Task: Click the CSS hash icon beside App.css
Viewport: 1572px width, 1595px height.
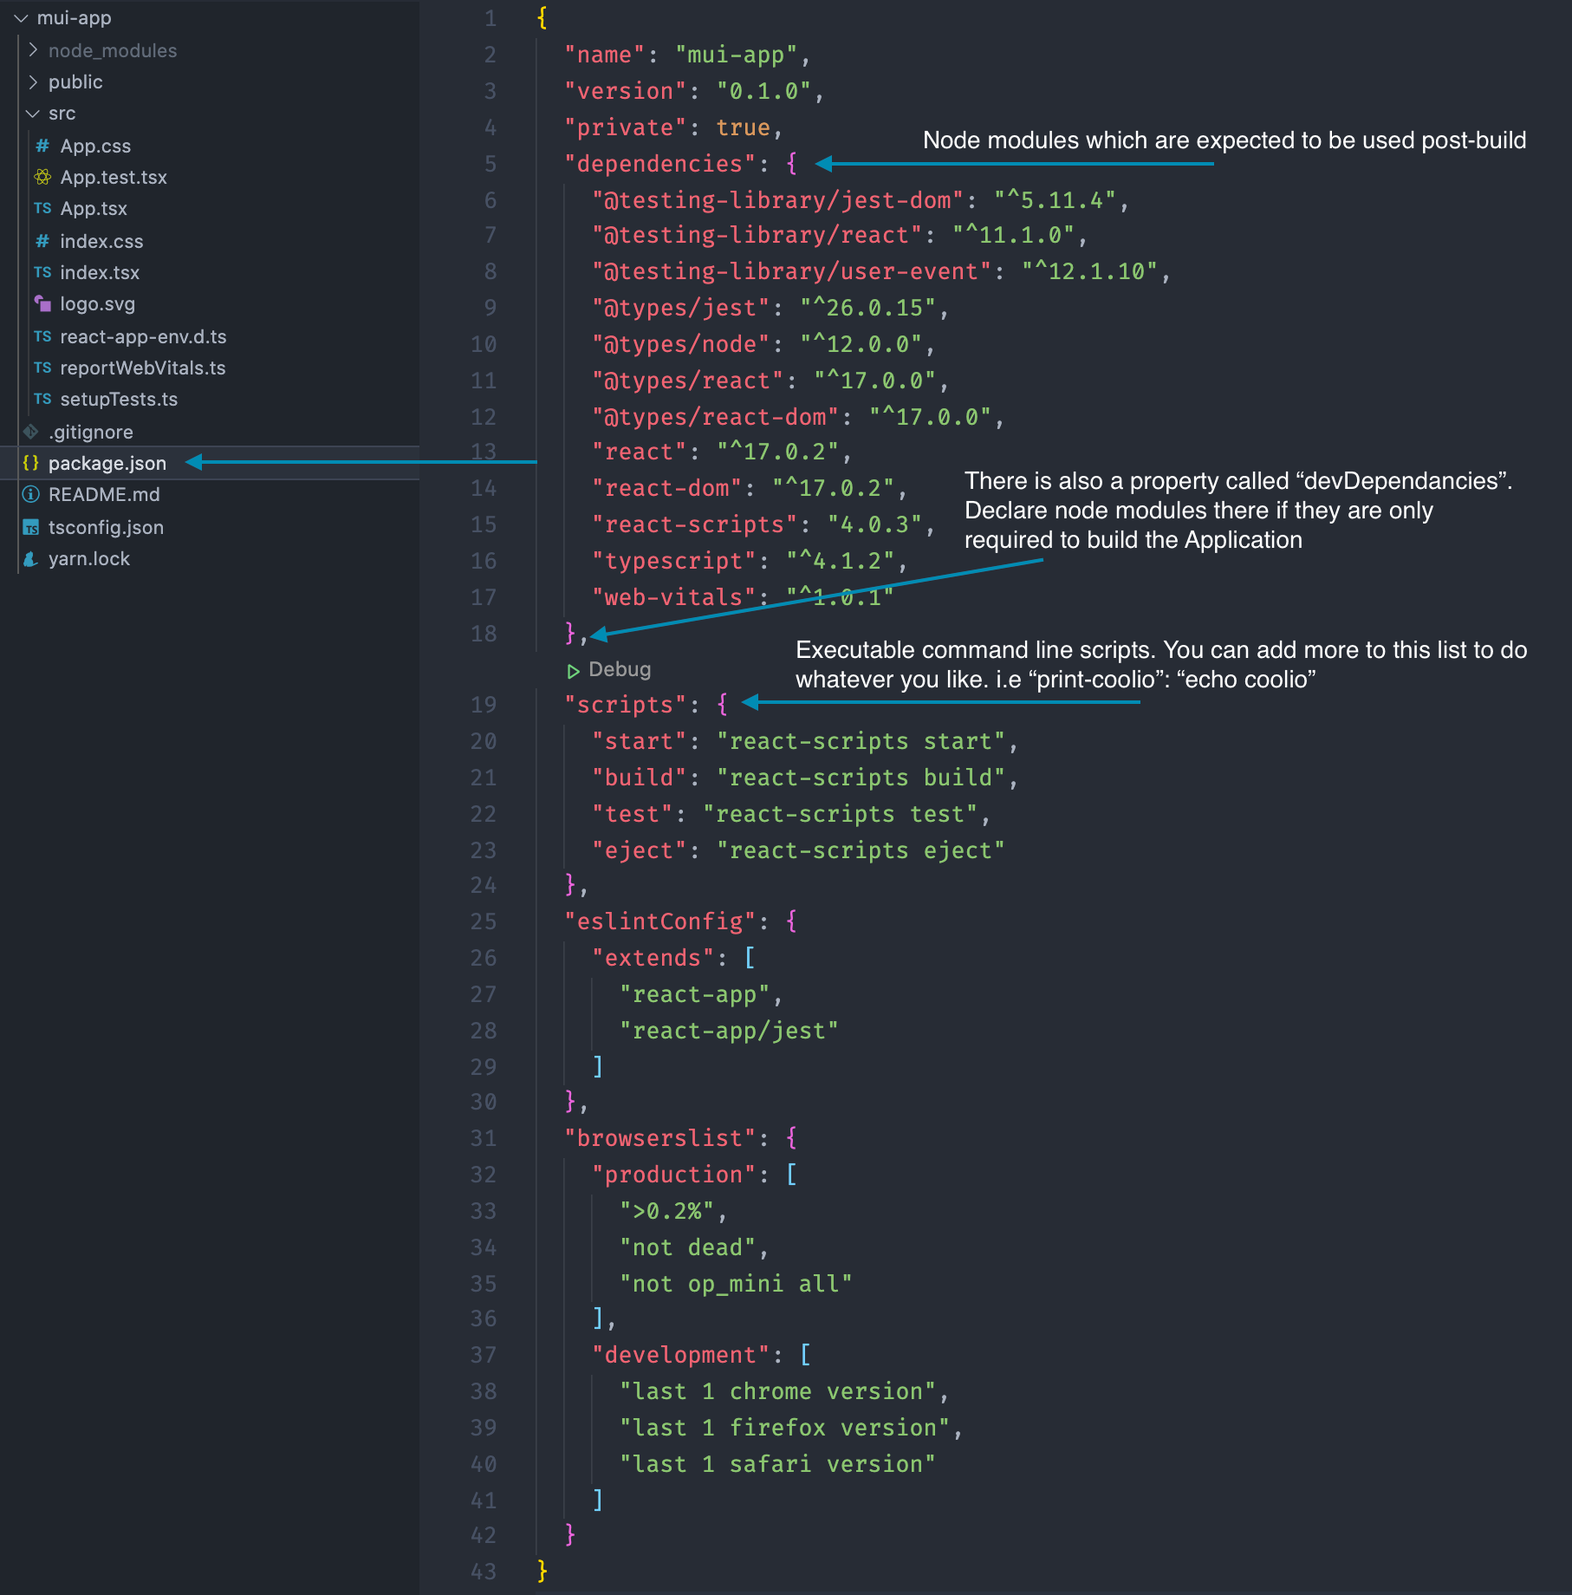Action: (42, 146)
